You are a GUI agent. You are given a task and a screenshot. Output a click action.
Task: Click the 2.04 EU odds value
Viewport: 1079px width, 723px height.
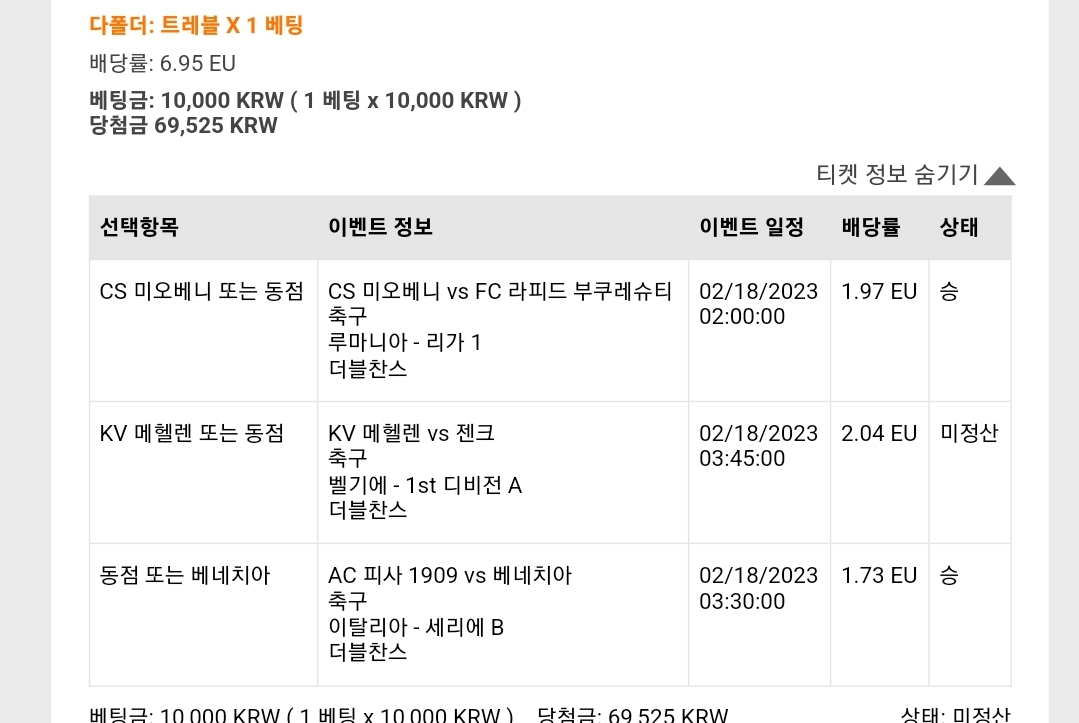point(879,433)
